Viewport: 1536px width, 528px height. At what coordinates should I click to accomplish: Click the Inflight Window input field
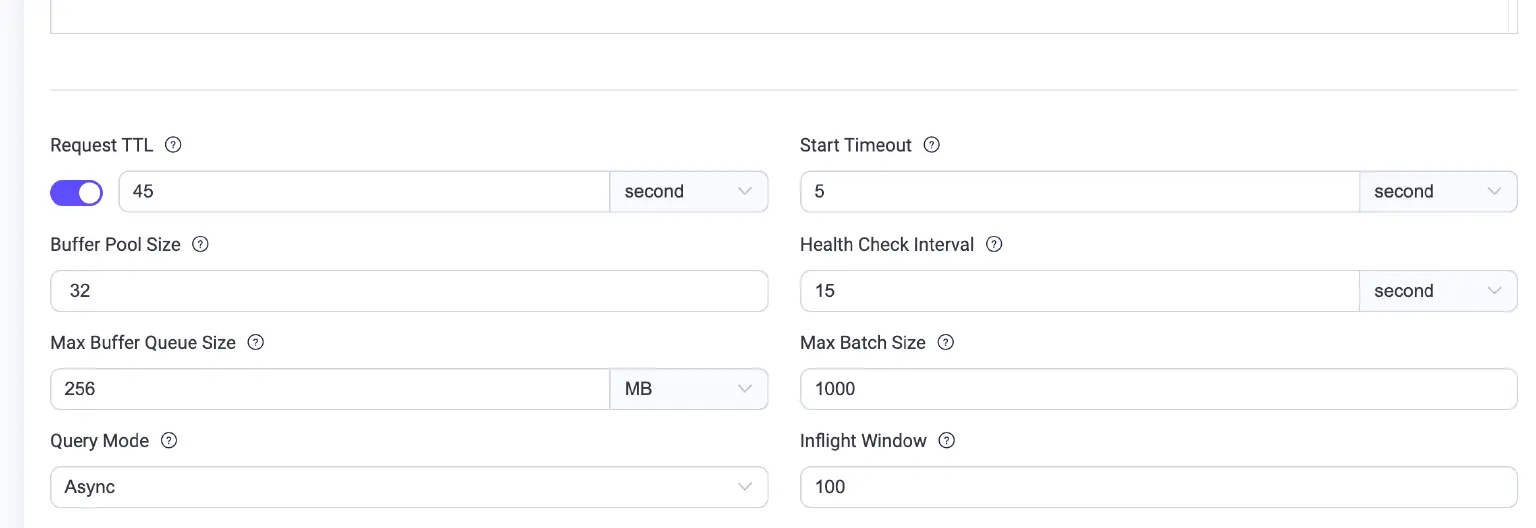click(1158, 487)
